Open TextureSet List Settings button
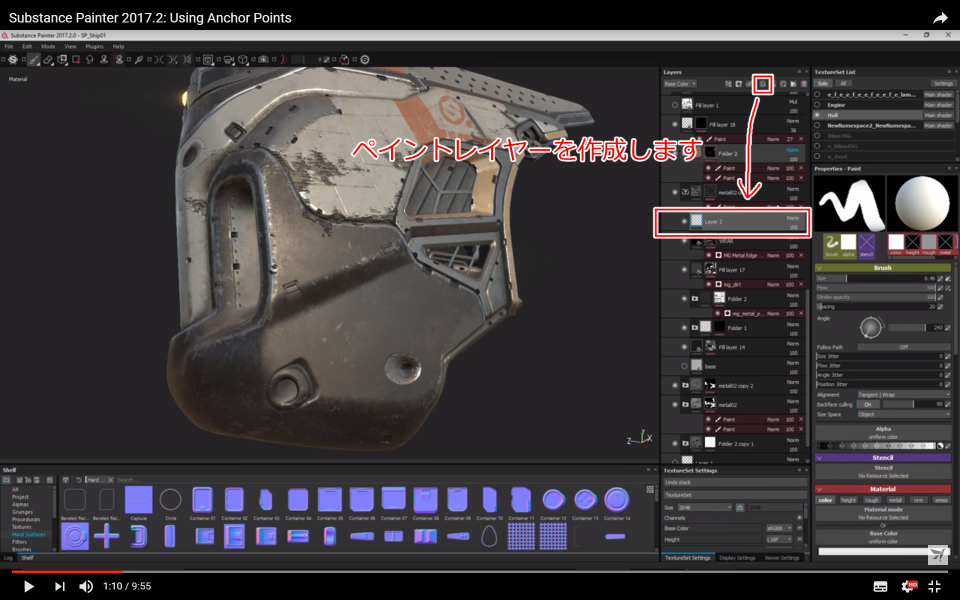Viewport: 960px width, 600px height. [943, 83]
